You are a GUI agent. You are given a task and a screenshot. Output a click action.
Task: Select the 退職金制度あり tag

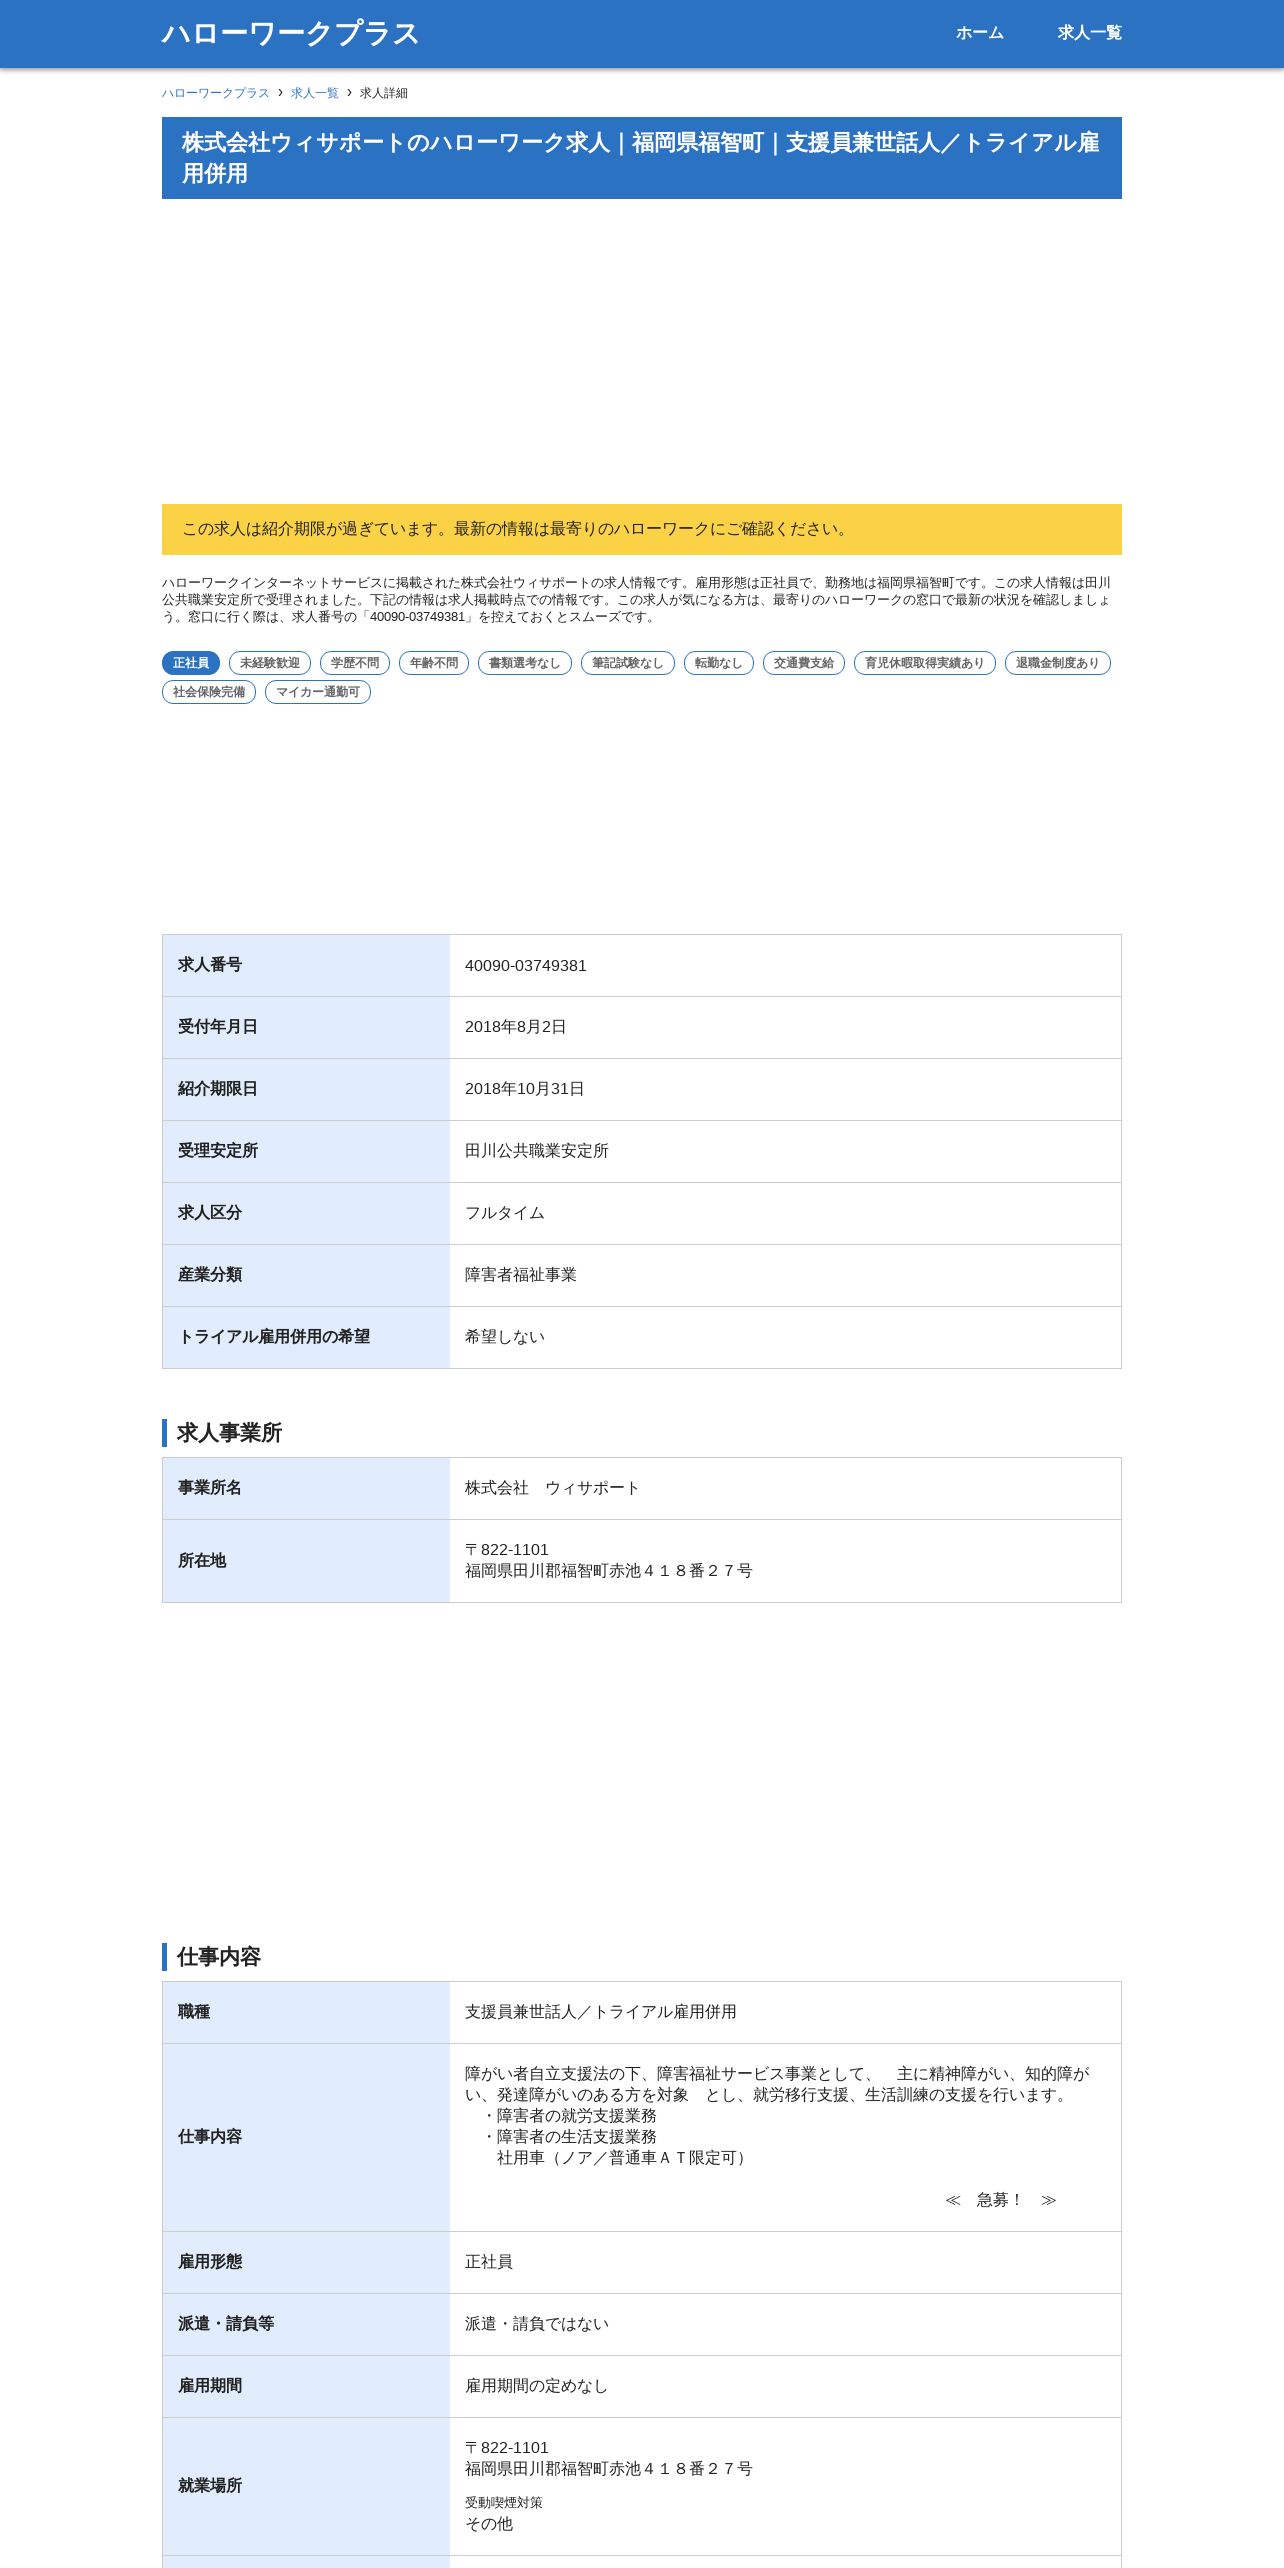1058,663
